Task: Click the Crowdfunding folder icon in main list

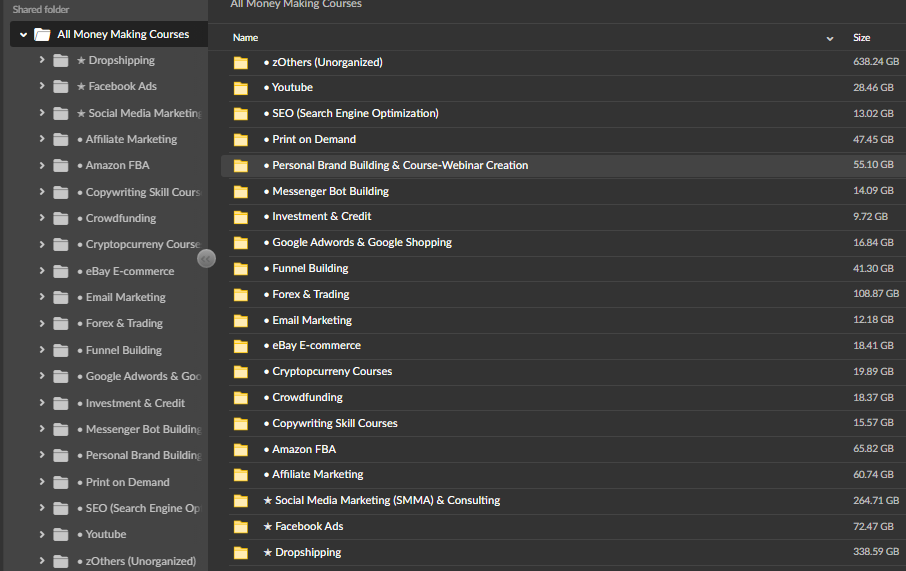Action: 241,398
